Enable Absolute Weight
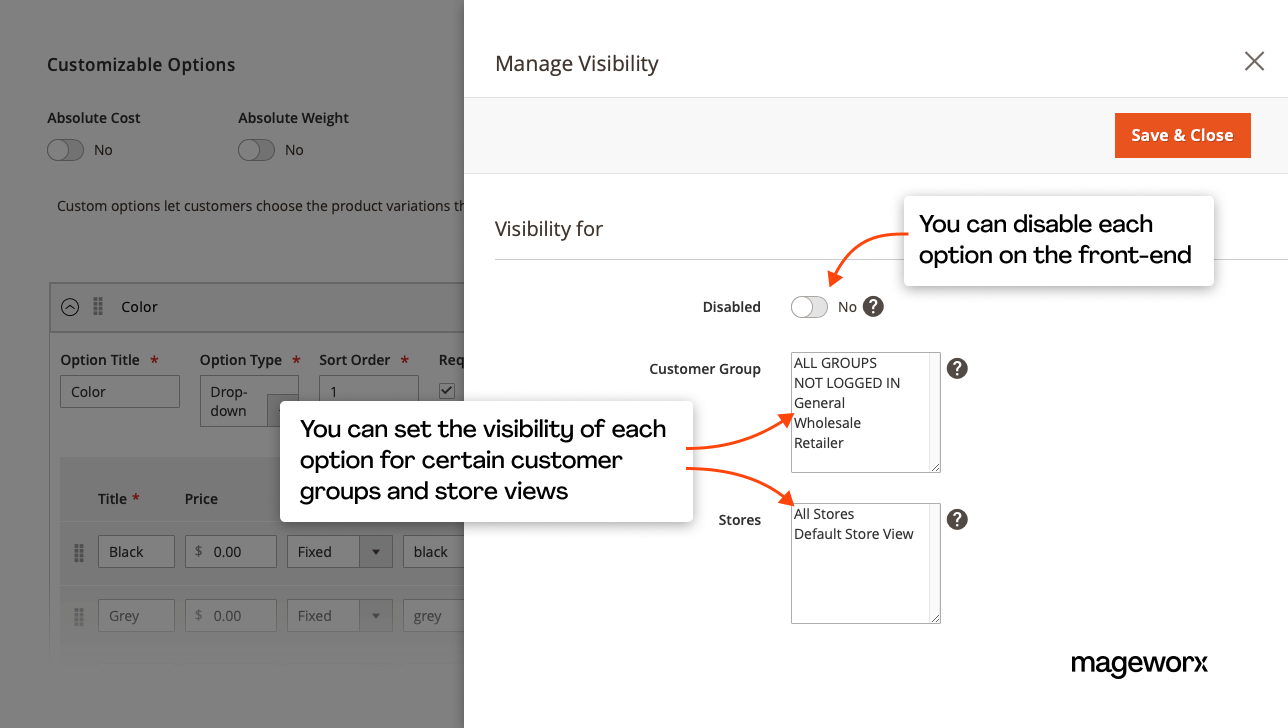The image size is (1288, 728). pos(256,149)
